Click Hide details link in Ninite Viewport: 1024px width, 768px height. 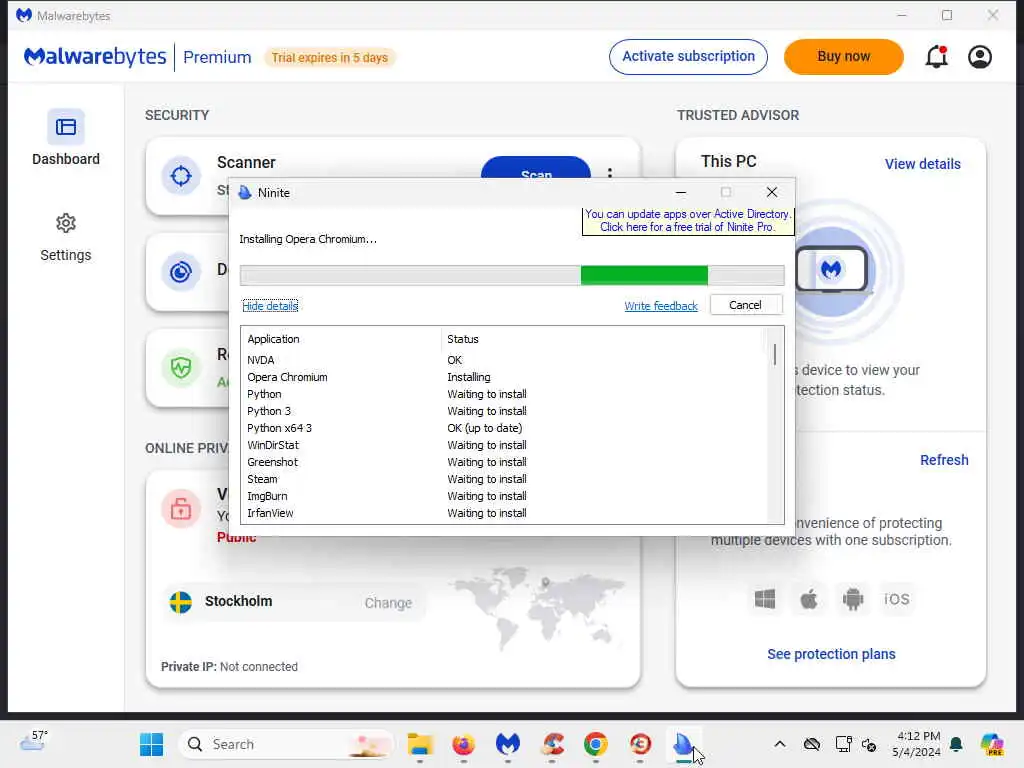[270, 306]
